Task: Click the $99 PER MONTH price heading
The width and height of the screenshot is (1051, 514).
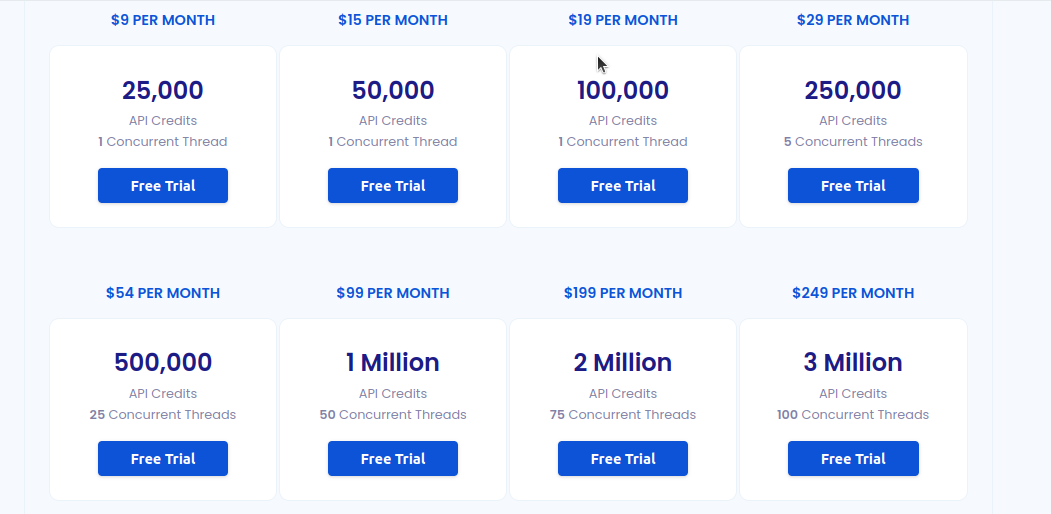Action: [393, 293]
